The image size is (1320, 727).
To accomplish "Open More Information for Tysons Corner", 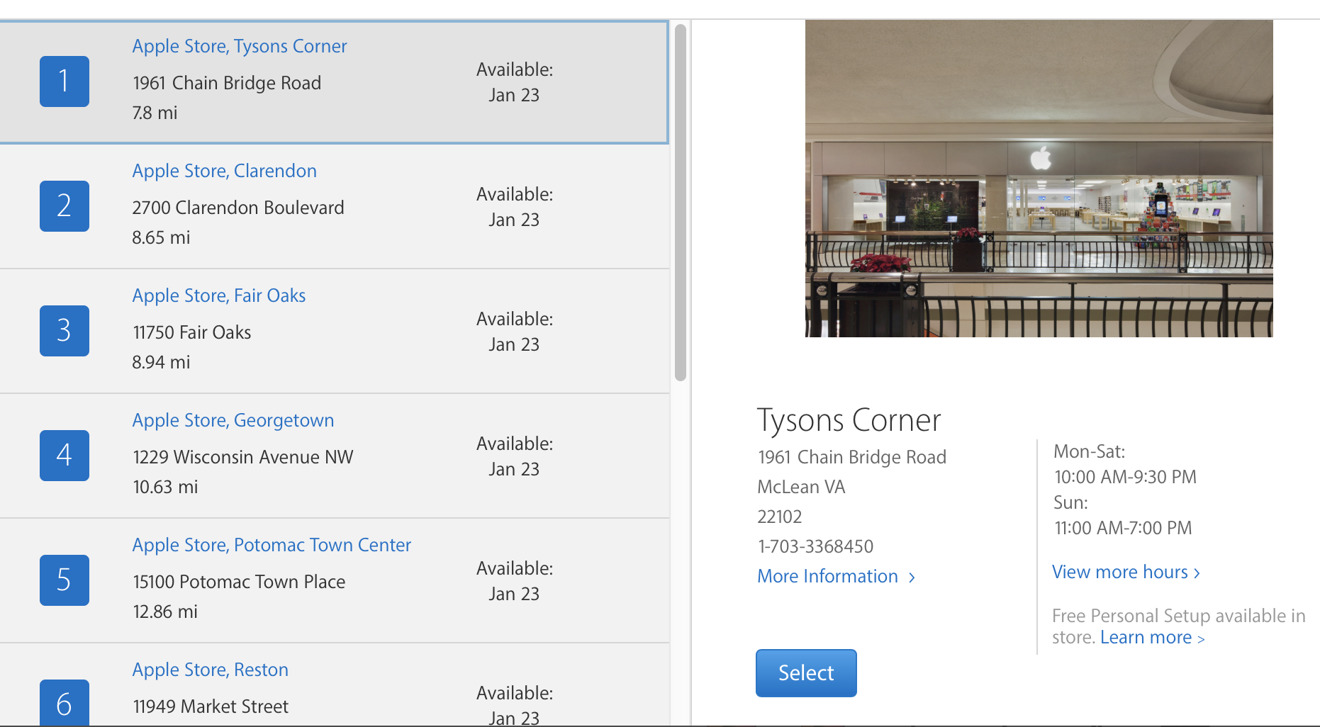I will point(836,576).
